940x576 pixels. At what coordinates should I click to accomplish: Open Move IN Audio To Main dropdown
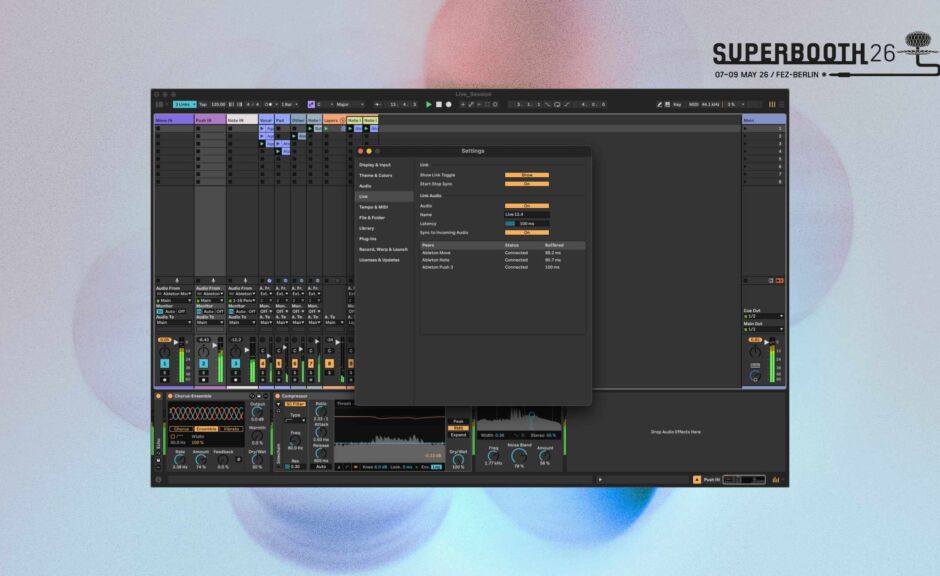(x=174, y=322)
